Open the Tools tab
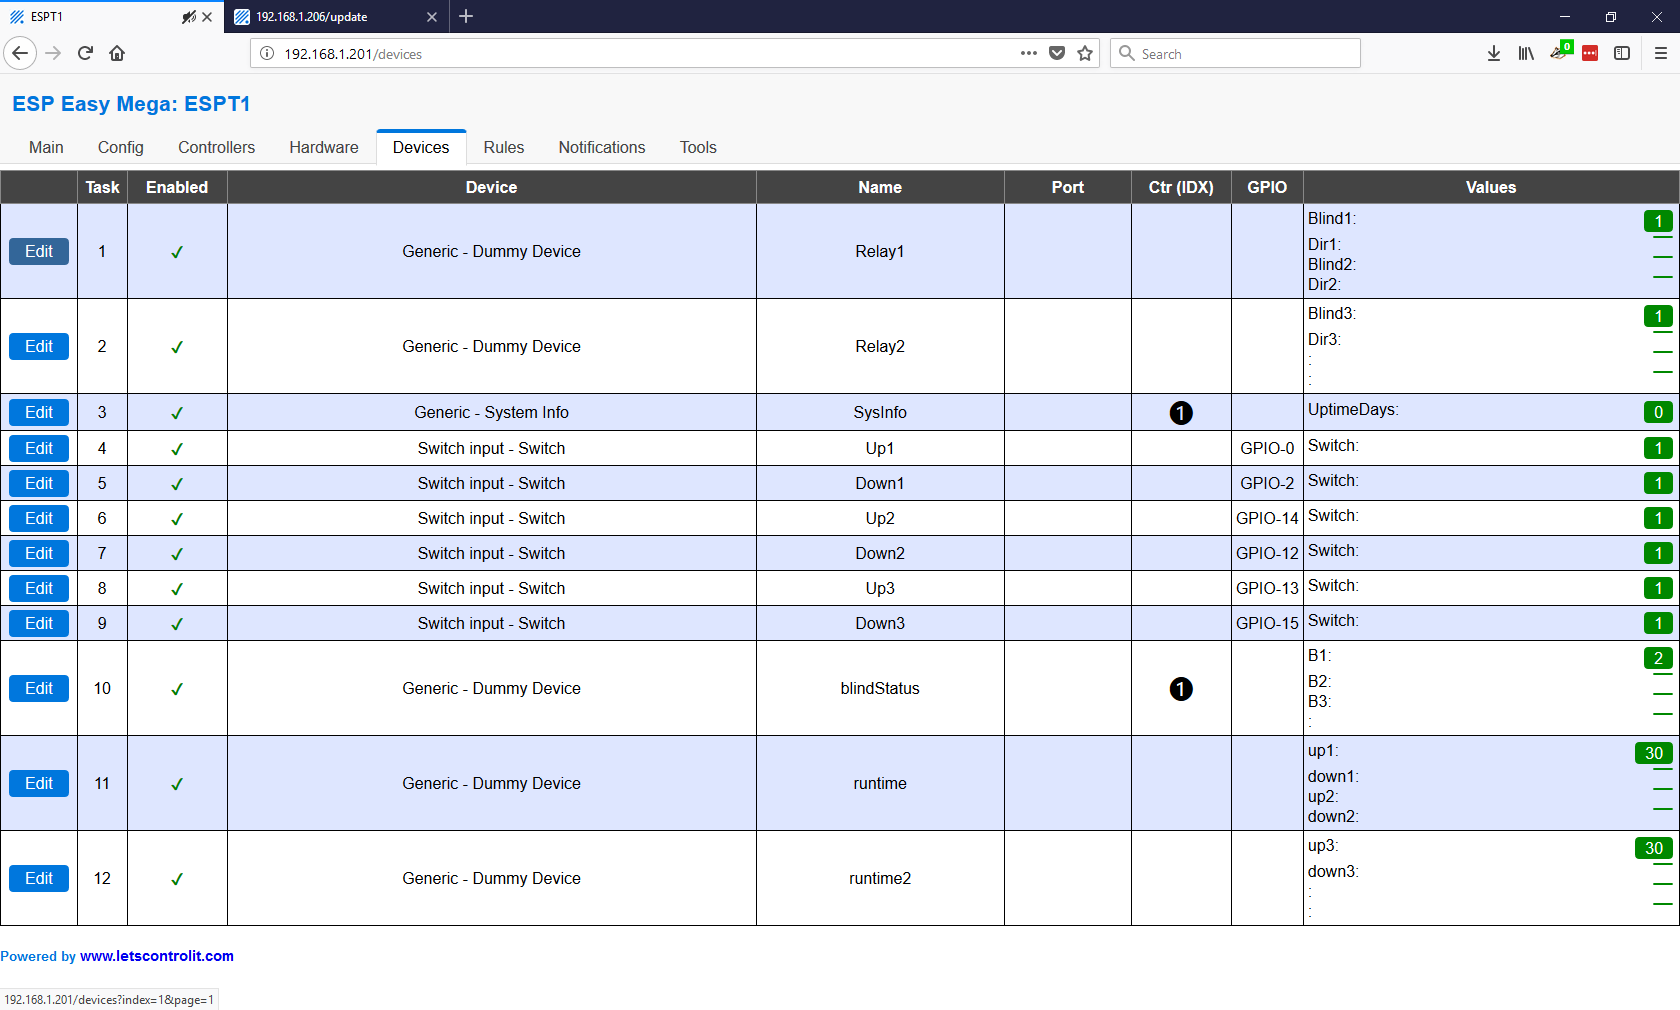This screenshot has height=1010, width=1680. 698,147
